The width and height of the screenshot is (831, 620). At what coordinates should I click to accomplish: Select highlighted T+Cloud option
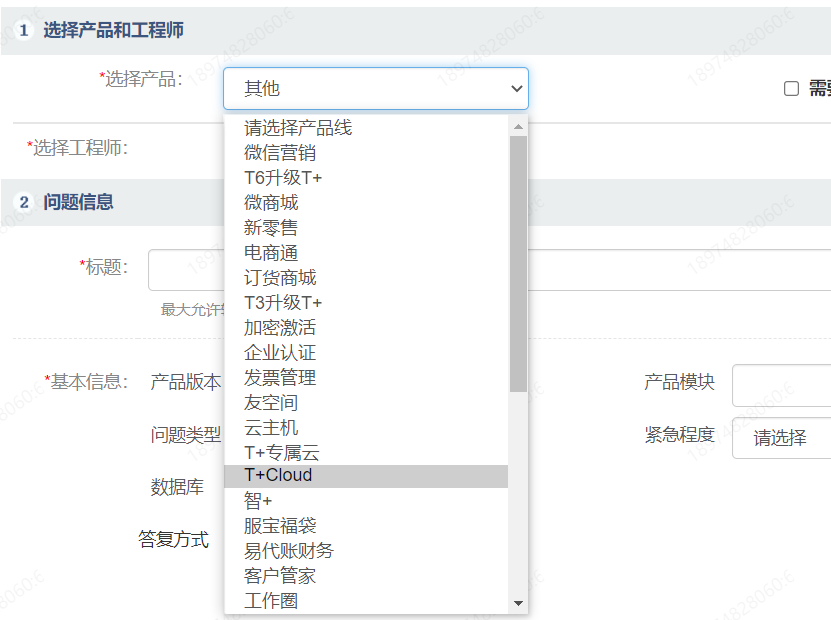366,476
